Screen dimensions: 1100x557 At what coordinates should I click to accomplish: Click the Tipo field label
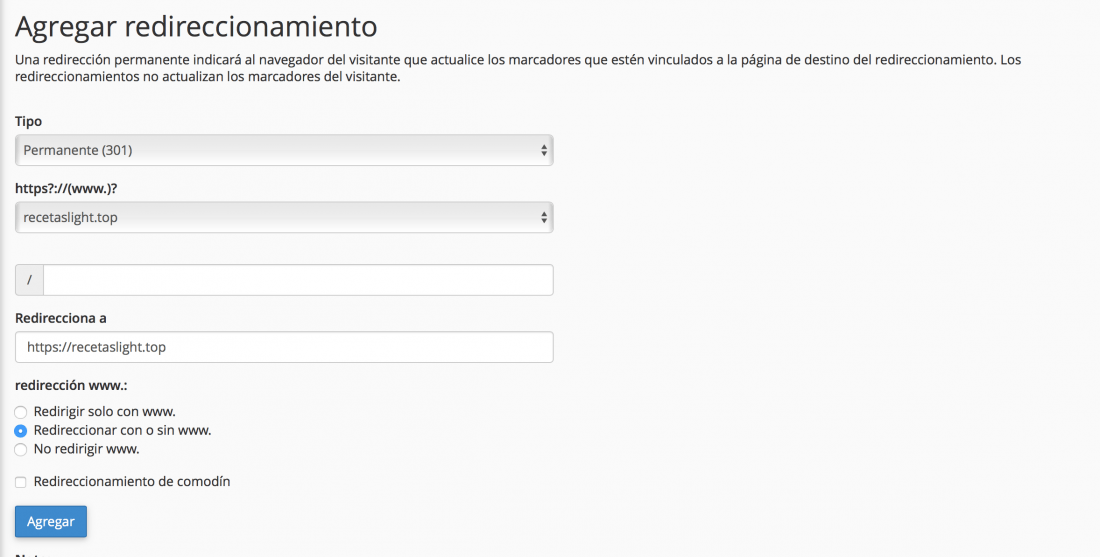click(x=28, y=121)
